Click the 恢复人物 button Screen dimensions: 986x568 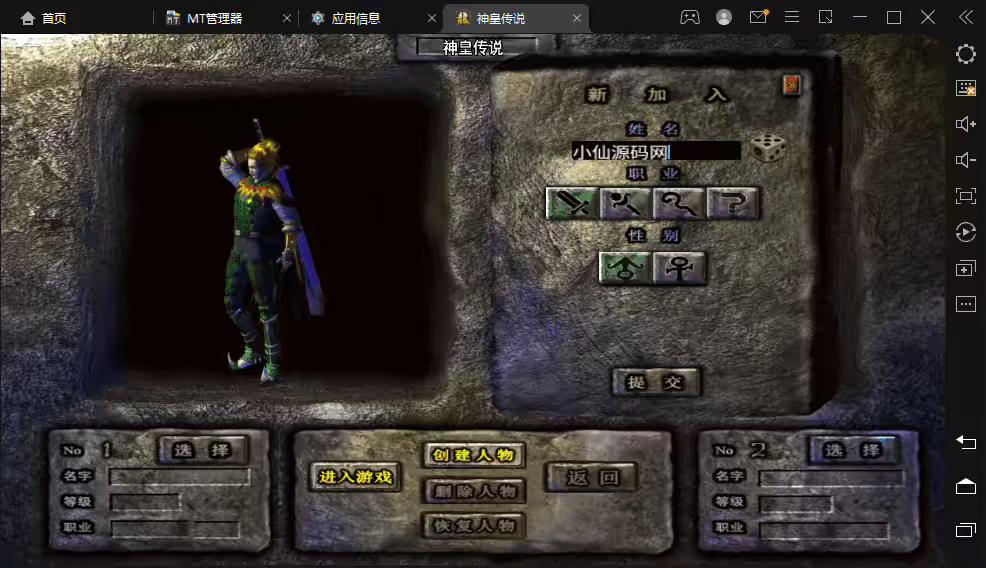[x=474, y=525]
